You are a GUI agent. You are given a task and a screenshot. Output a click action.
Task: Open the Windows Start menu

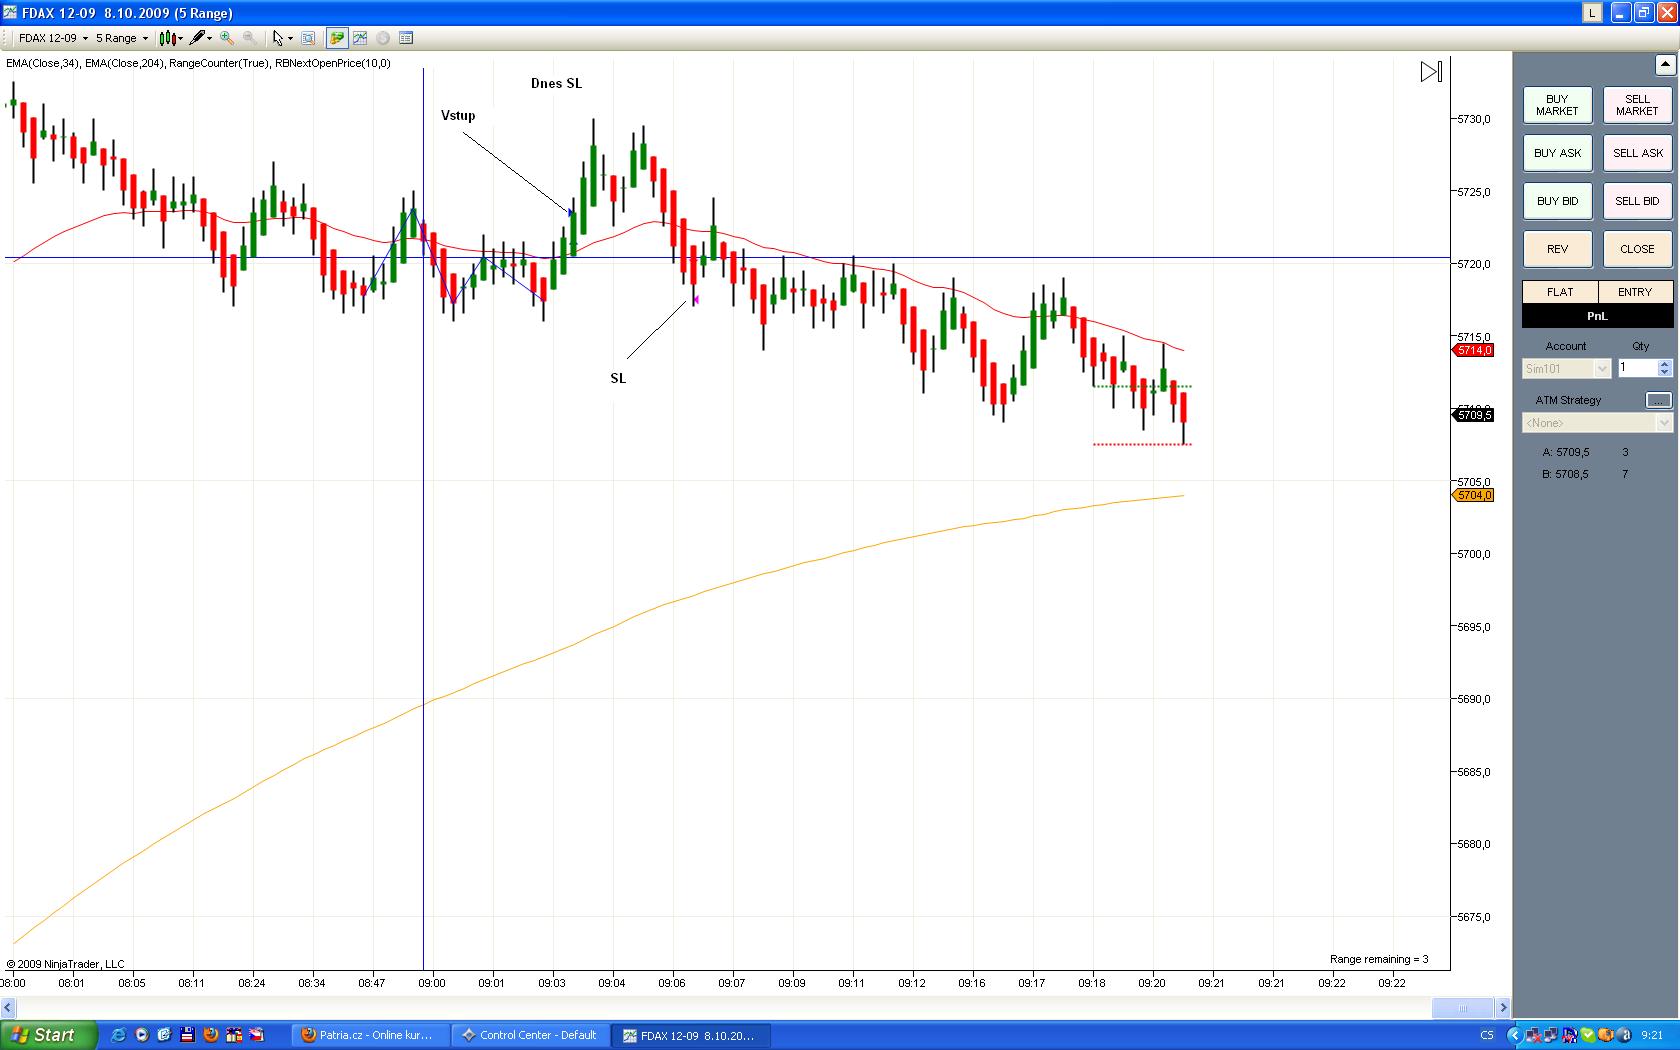click(x=49, y=1035)
